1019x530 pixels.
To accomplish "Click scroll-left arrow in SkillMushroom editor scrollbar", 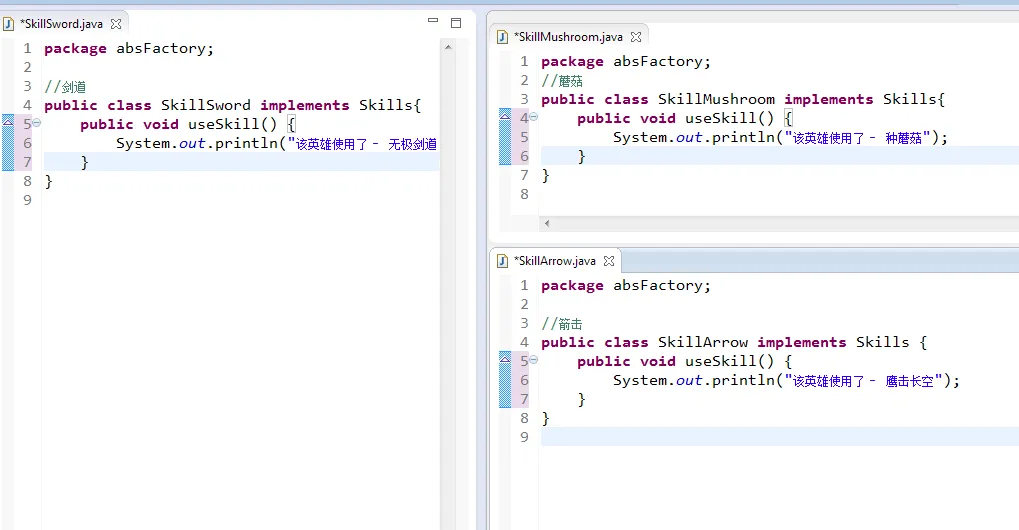I will 546,223.
